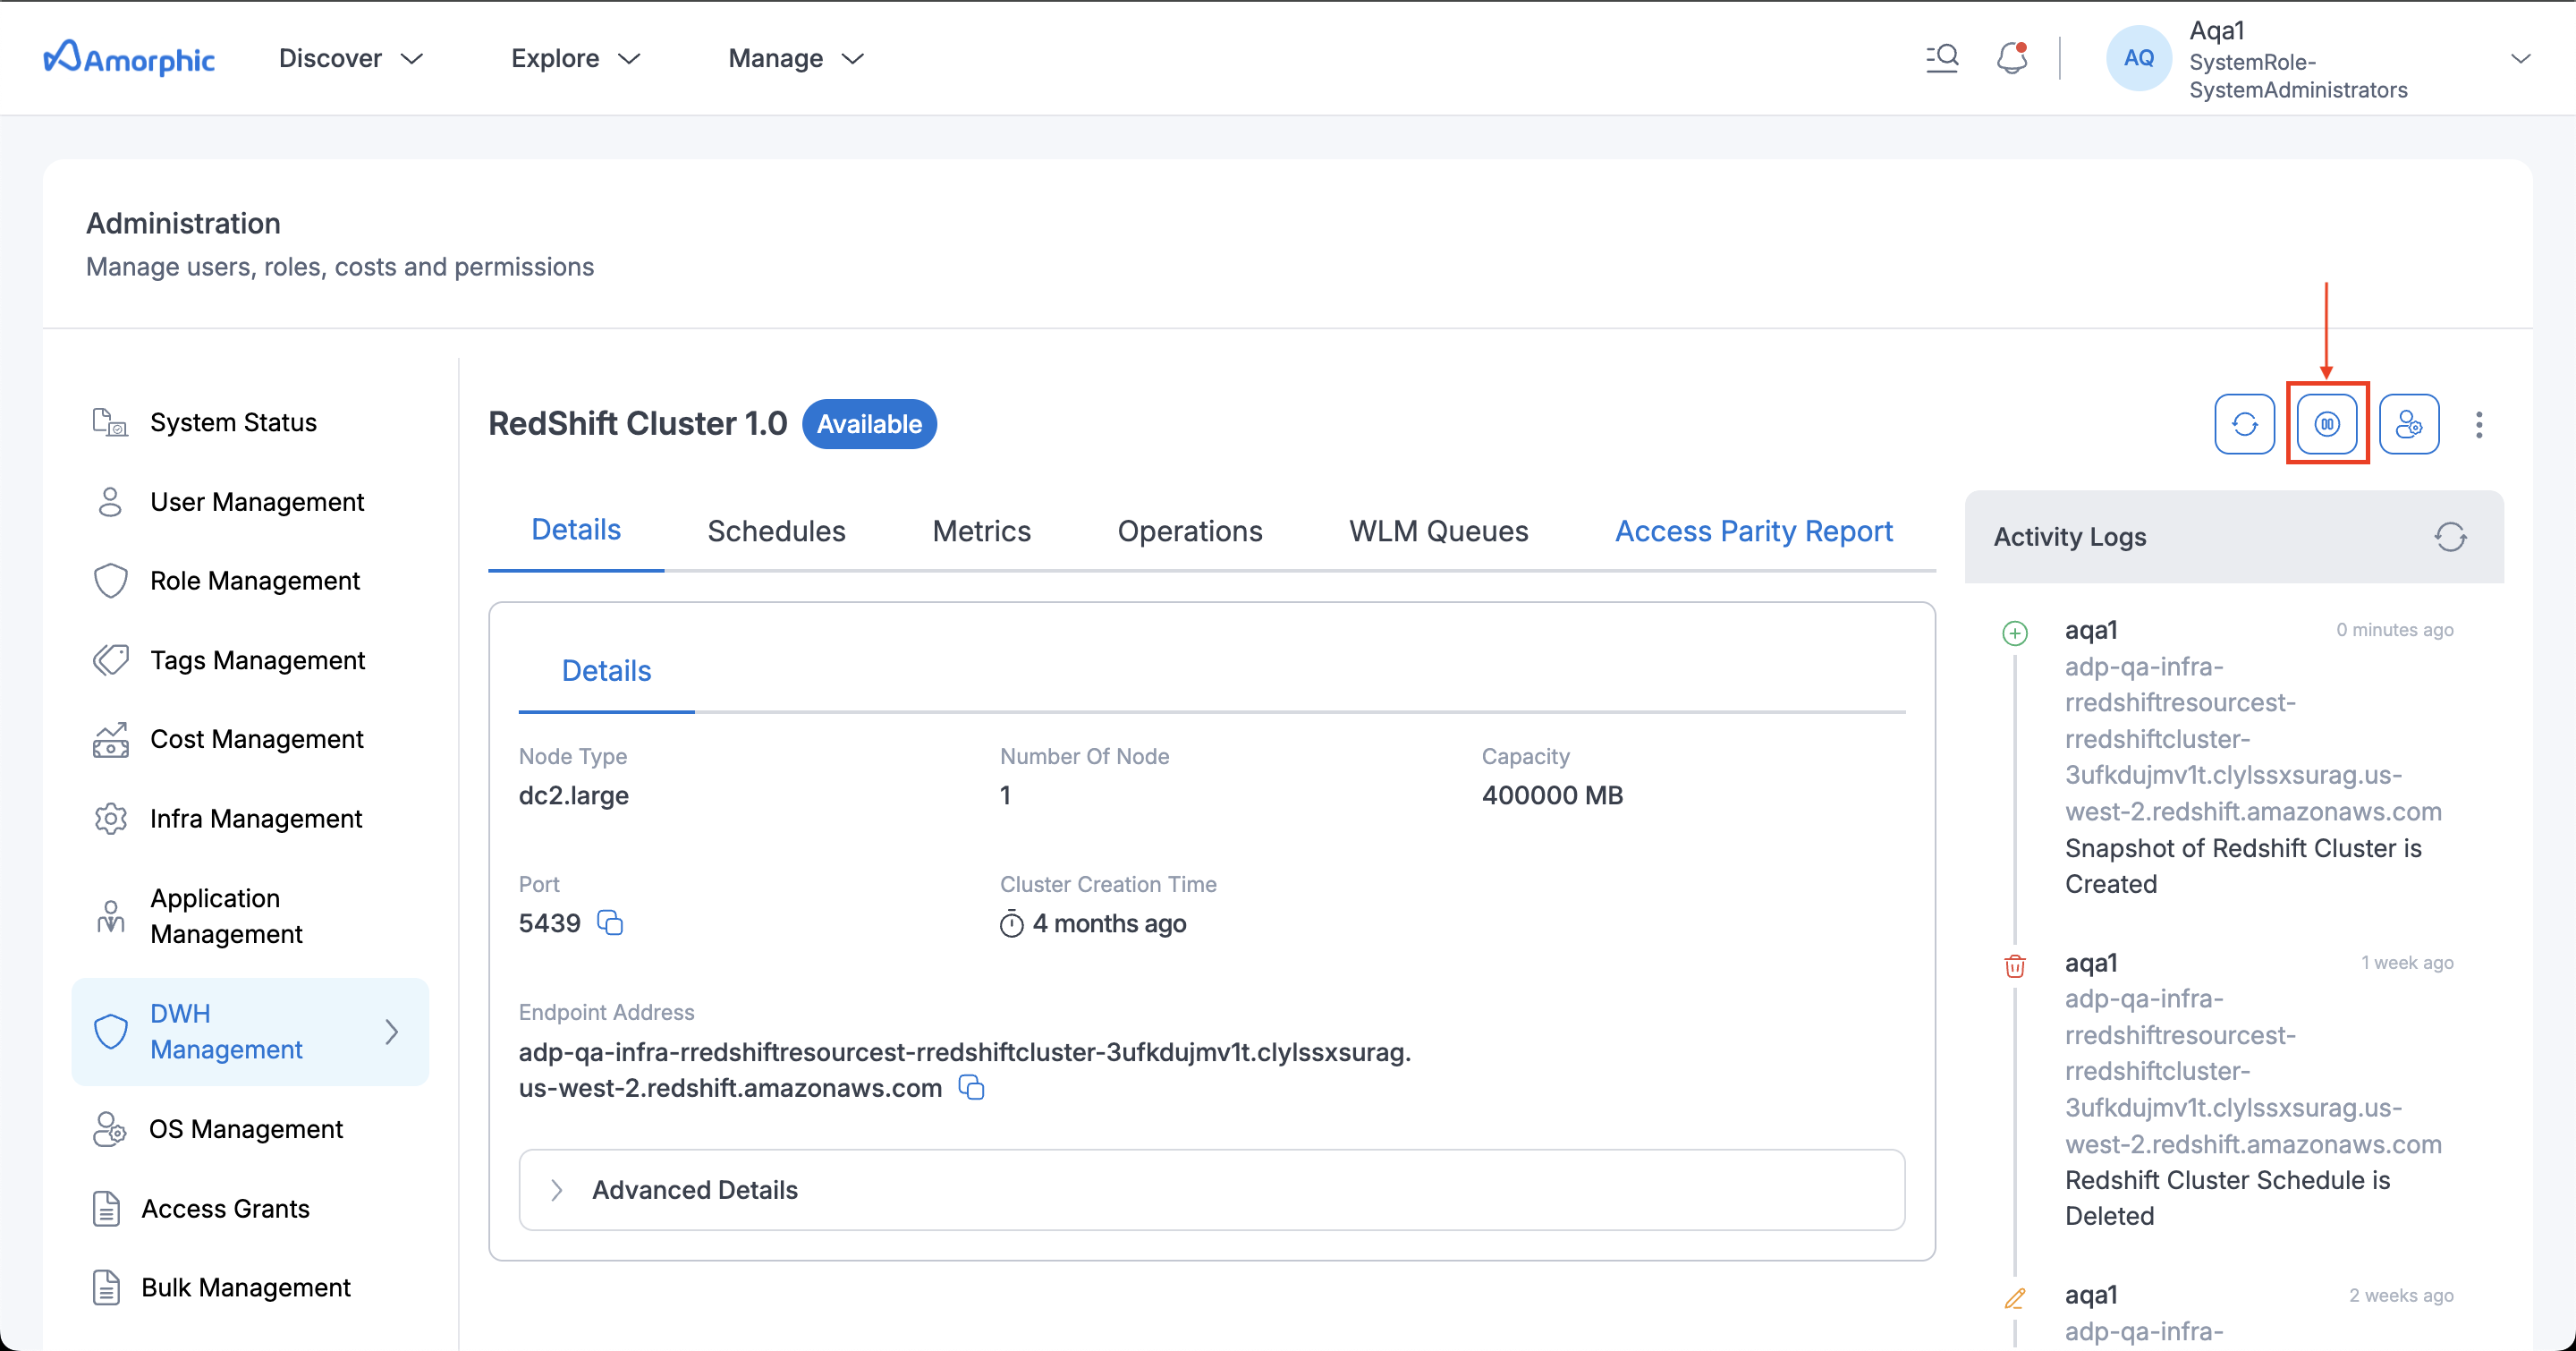Click the RedShift Cluster 1.0 heading
2576x1351 pixels.
pos(638,424)
